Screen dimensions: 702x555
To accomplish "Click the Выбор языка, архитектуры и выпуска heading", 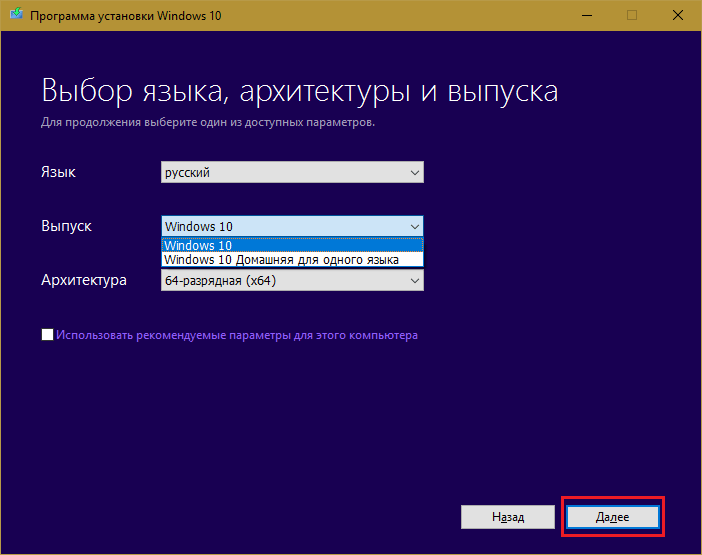I will [300, 91].
